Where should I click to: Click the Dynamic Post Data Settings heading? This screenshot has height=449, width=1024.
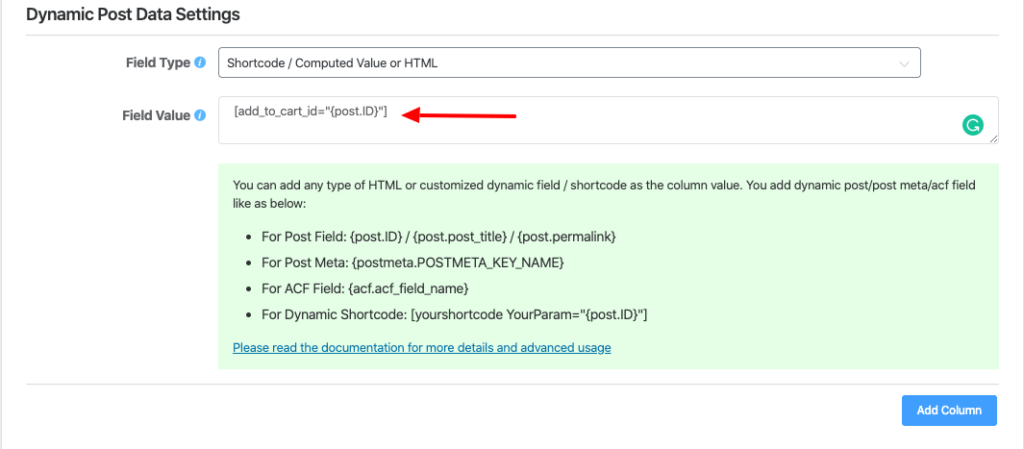tap(132, 15)
